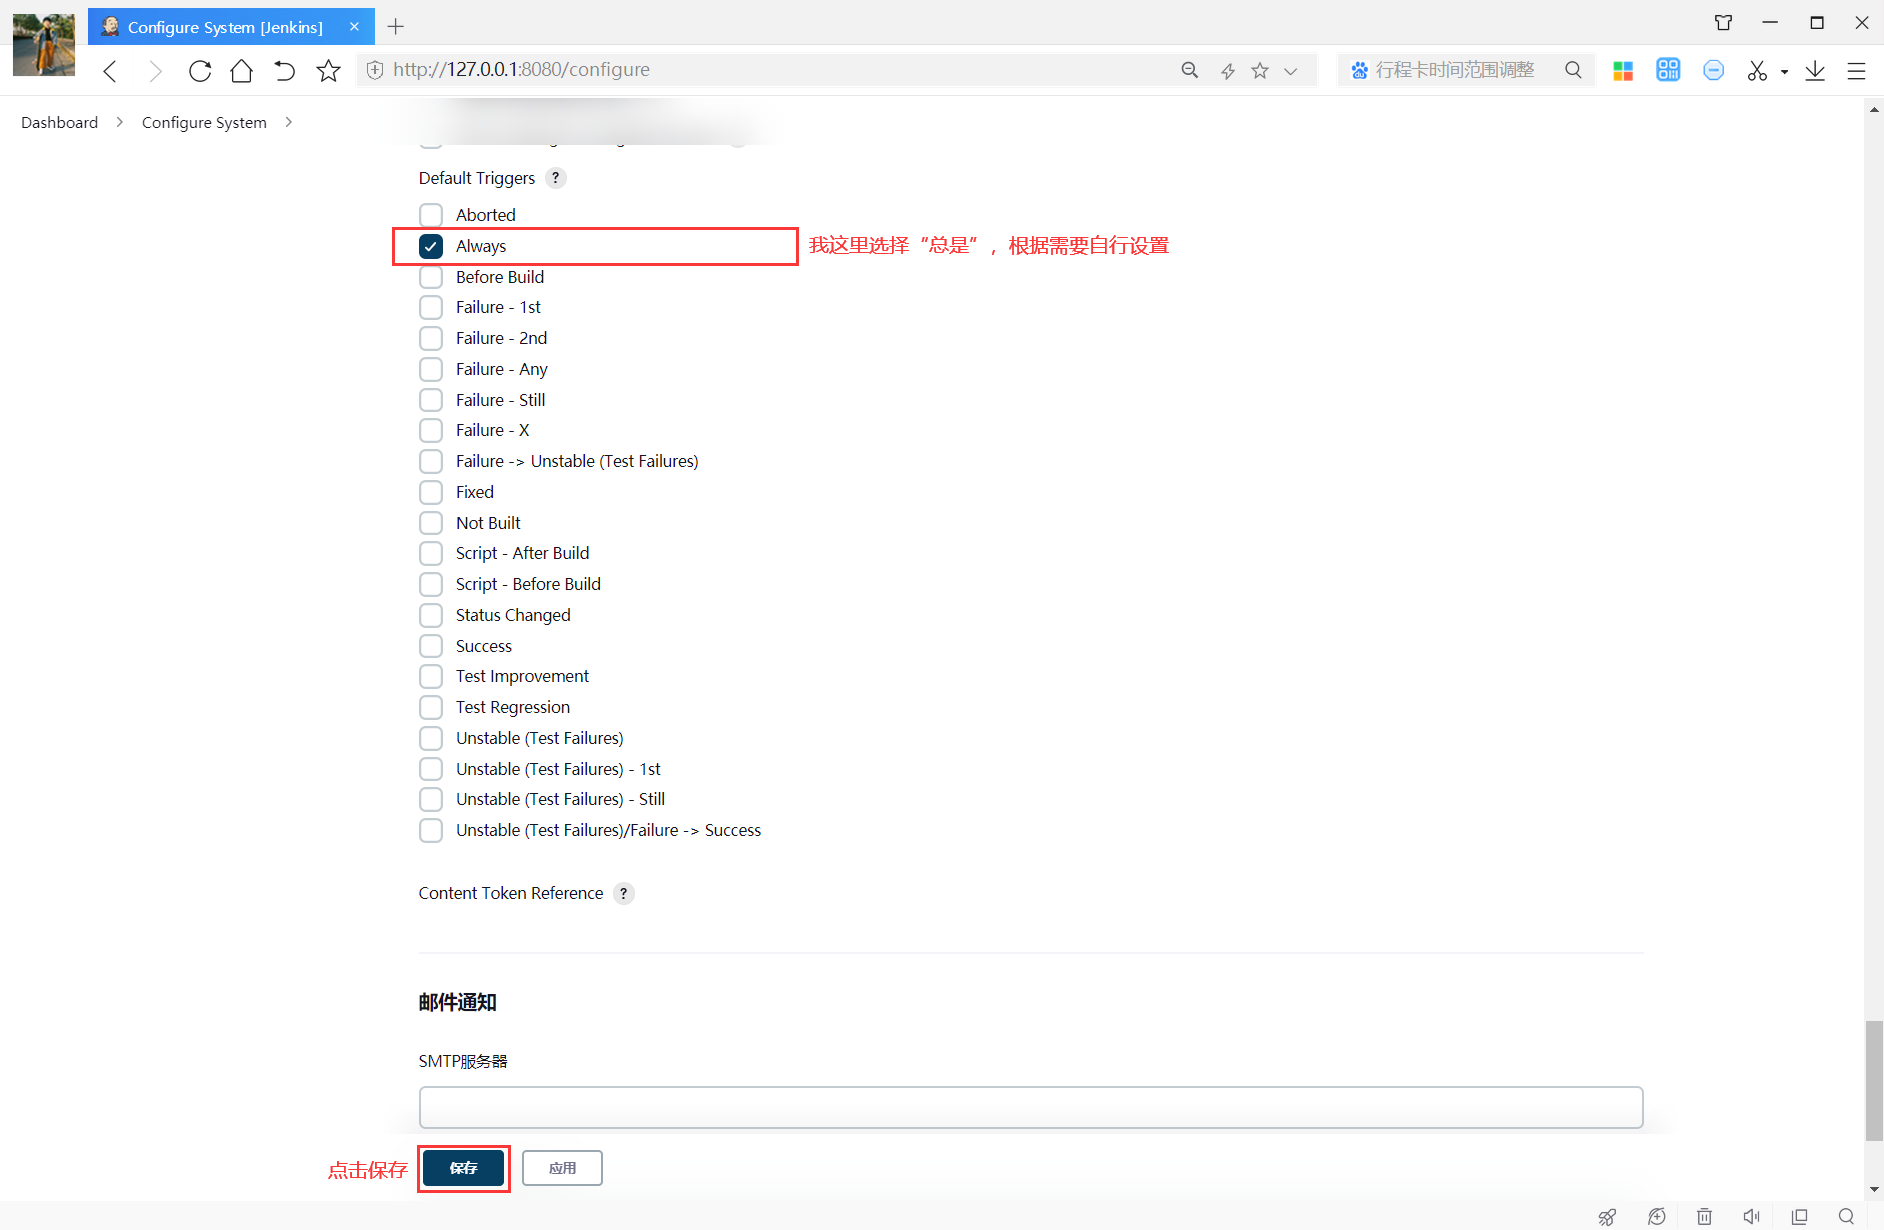Enable Unstable (Test Failures) - Still trigger
The image size is (1884, 1230).
pyautogui.click(x=431, y=799)
